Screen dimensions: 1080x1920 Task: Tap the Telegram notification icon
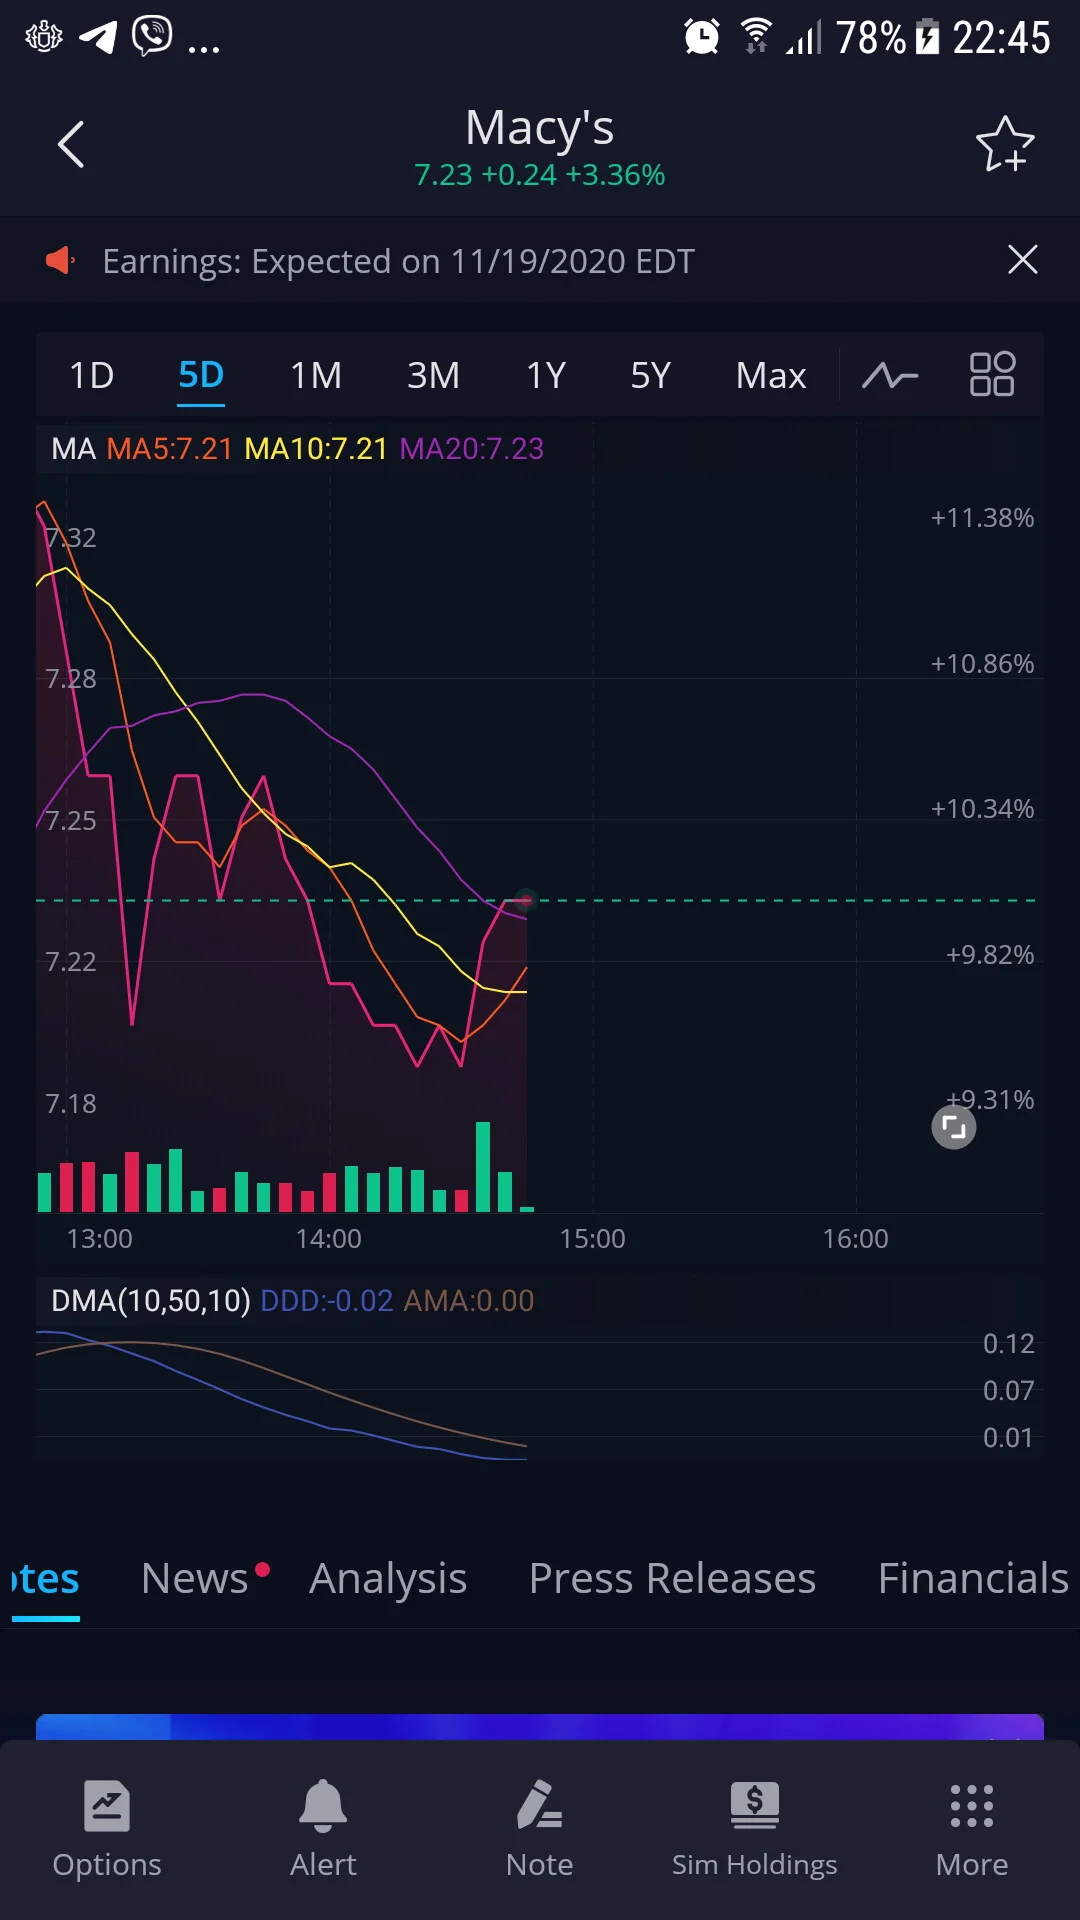tap(98, 37)
